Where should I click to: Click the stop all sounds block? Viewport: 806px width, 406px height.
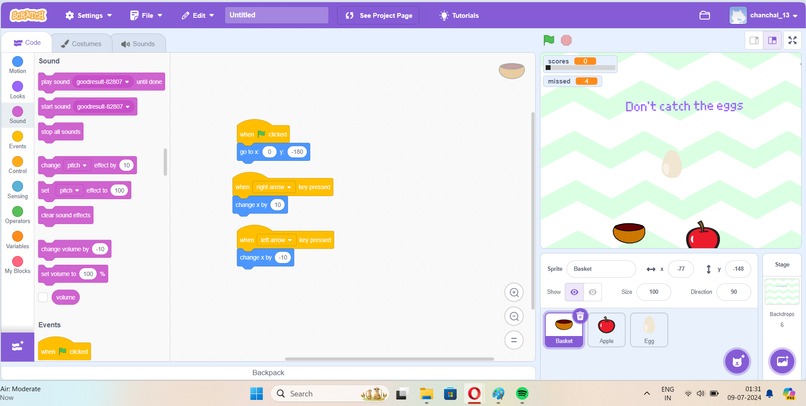(61, 132)
